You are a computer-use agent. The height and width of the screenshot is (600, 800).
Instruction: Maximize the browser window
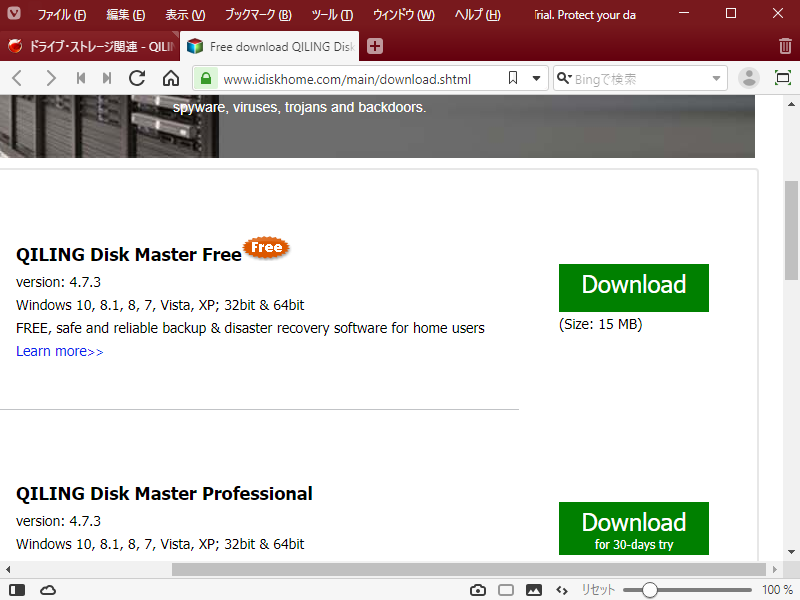[x=731, y=13]
